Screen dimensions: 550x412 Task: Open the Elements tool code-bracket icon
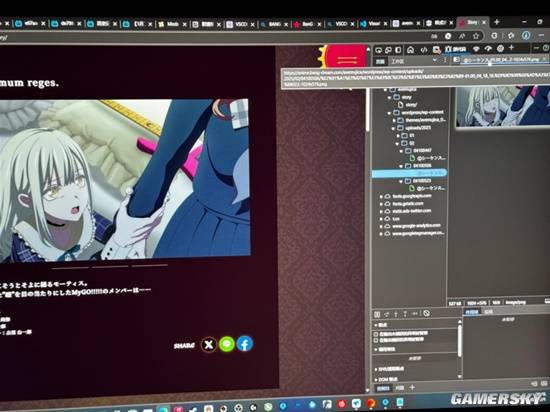424,50
